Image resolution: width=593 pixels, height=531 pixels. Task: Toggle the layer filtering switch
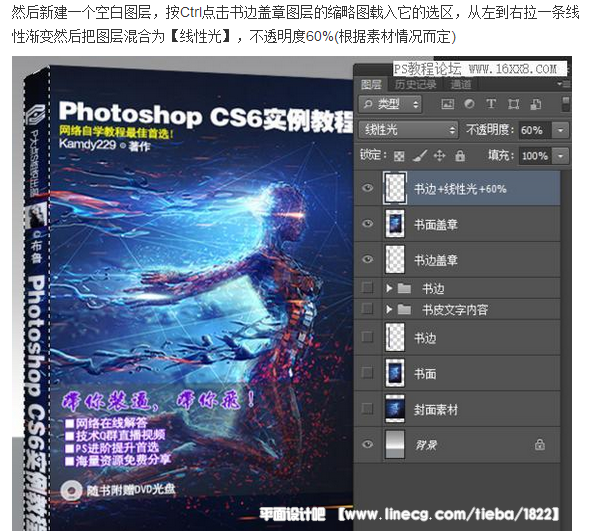coord(565,104)
